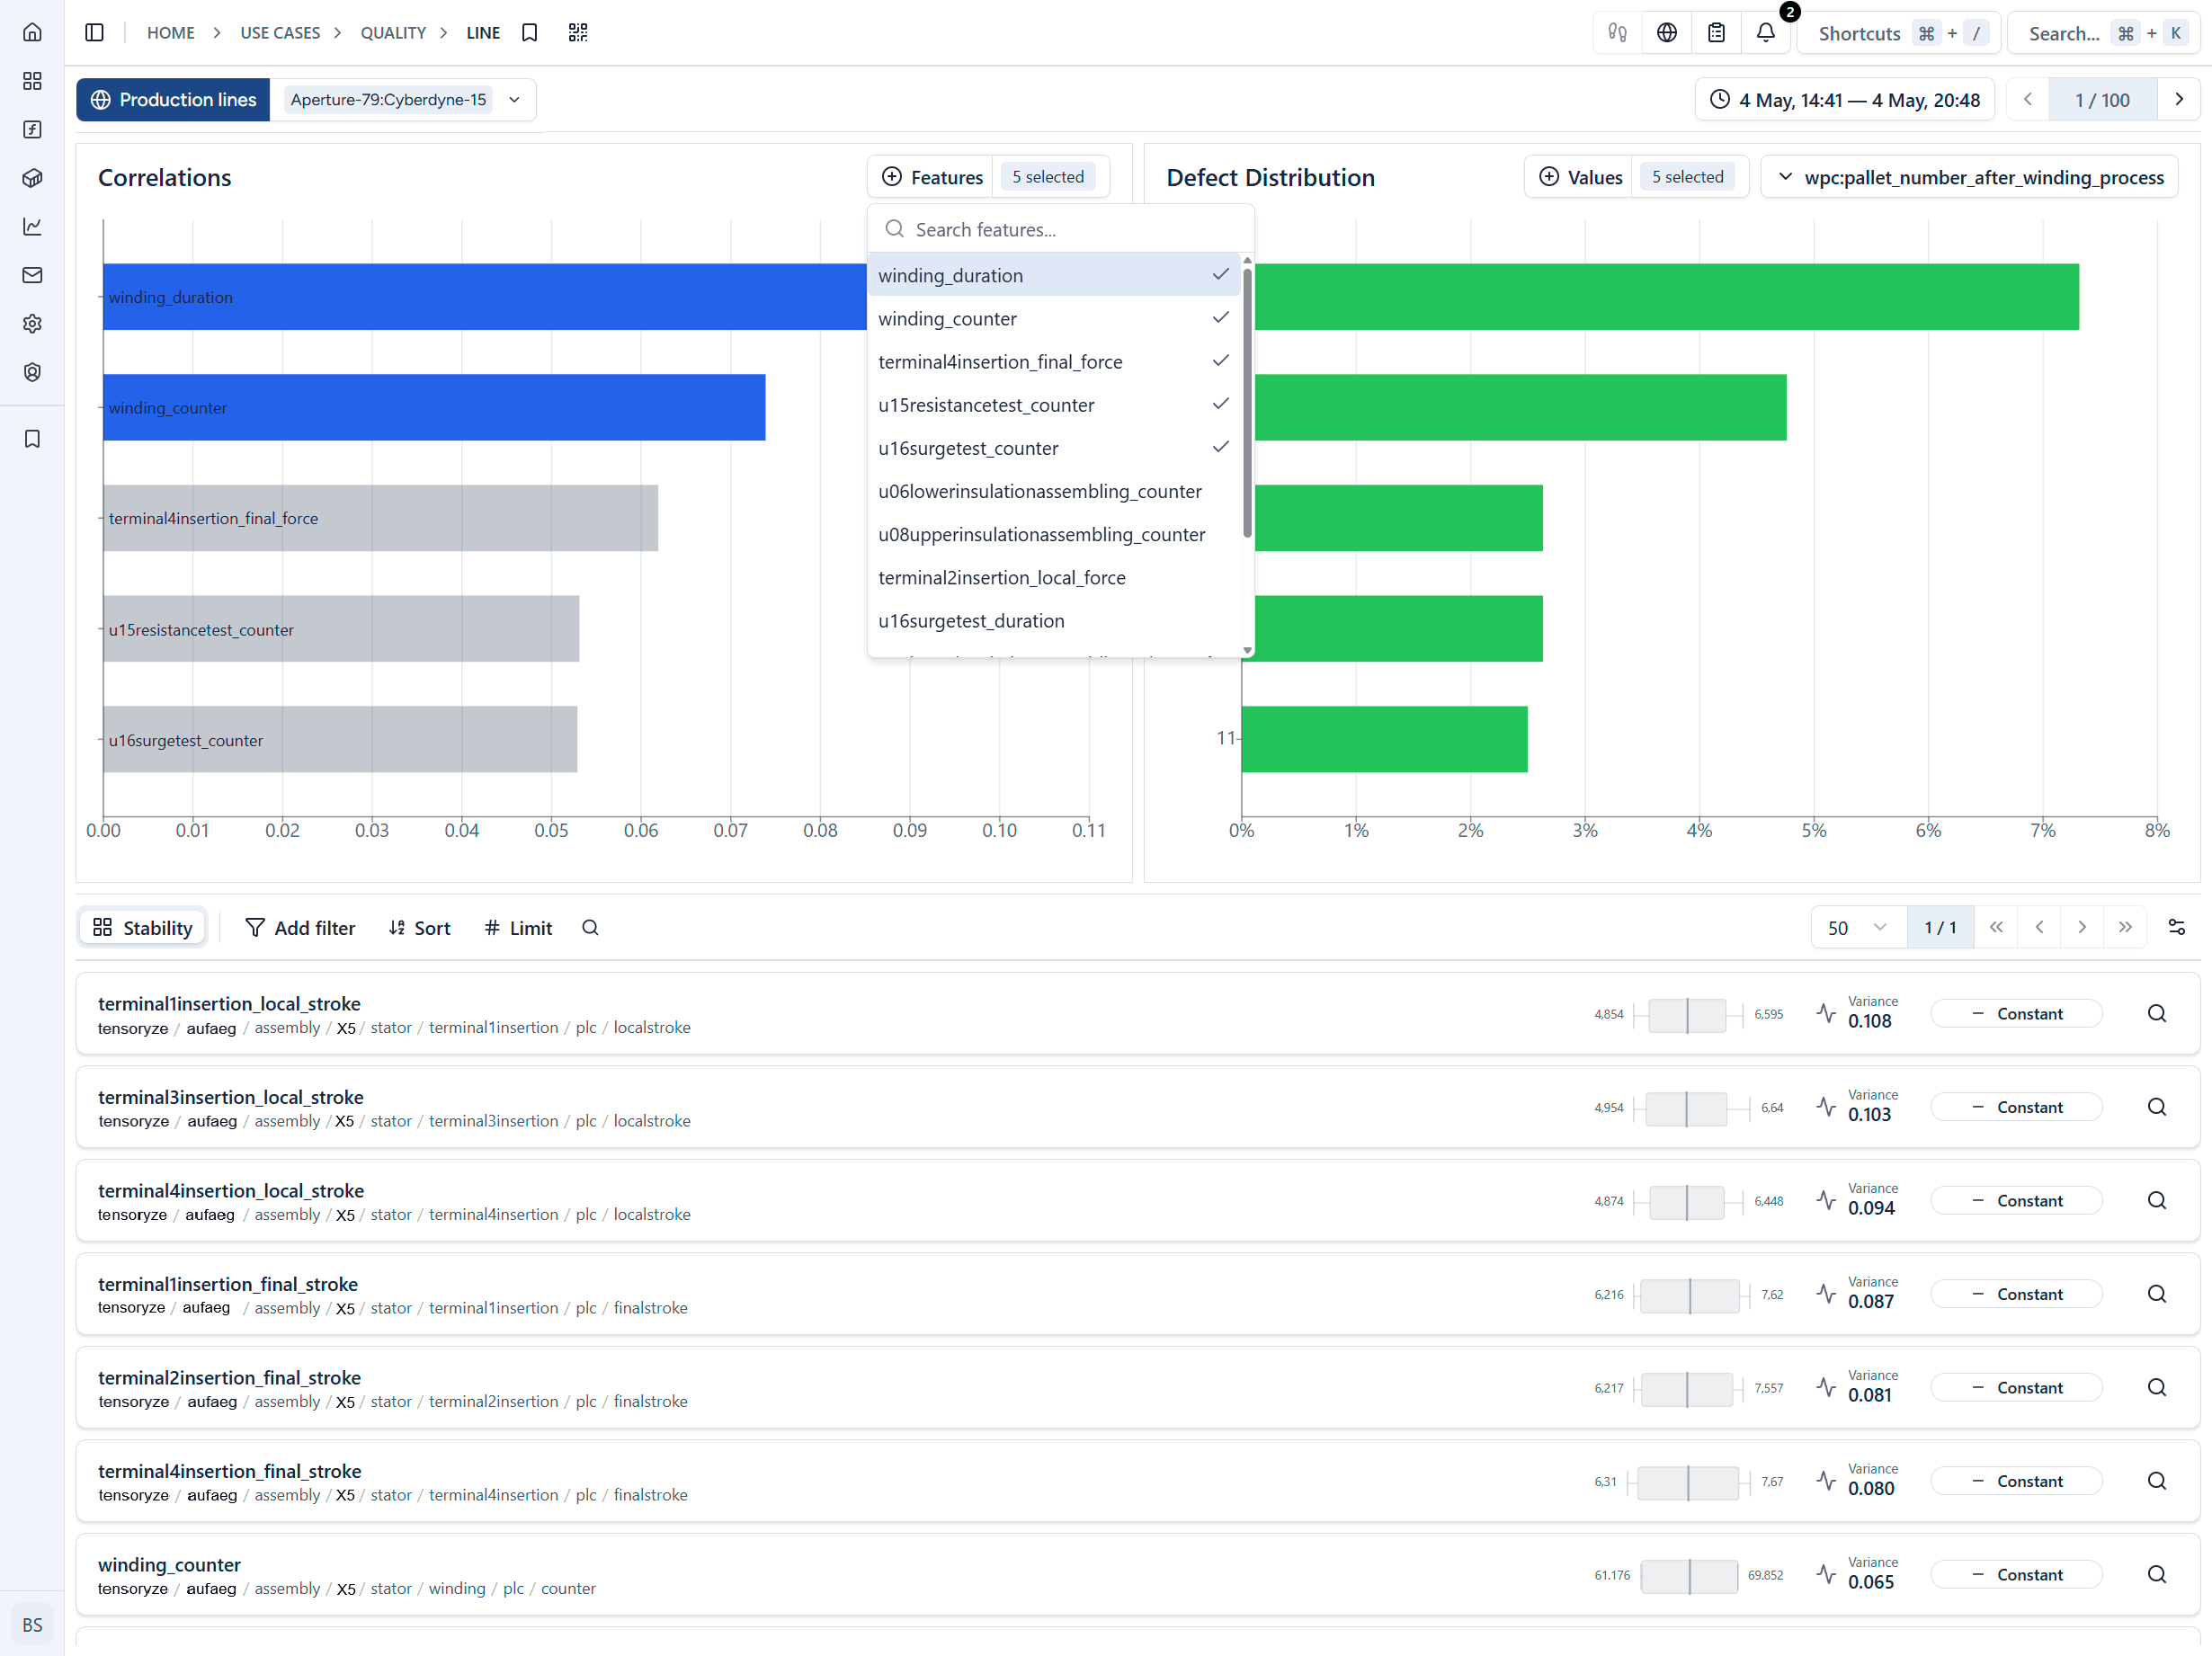Open the clipboard tasks icon
Viewport: 2212px width, 1656px height.
click(x=1717, y=33)
